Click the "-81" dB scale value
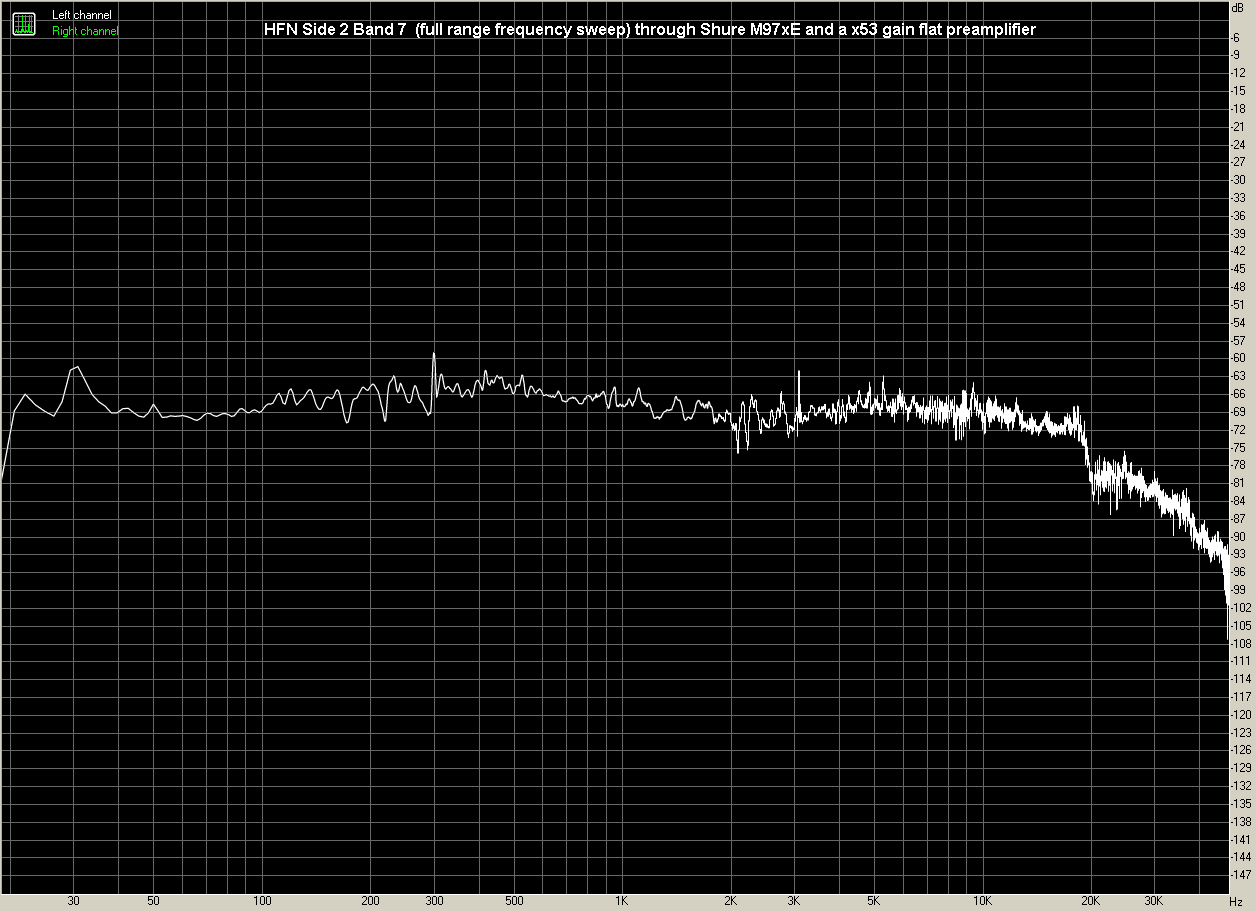 [x=1240, y=483]
